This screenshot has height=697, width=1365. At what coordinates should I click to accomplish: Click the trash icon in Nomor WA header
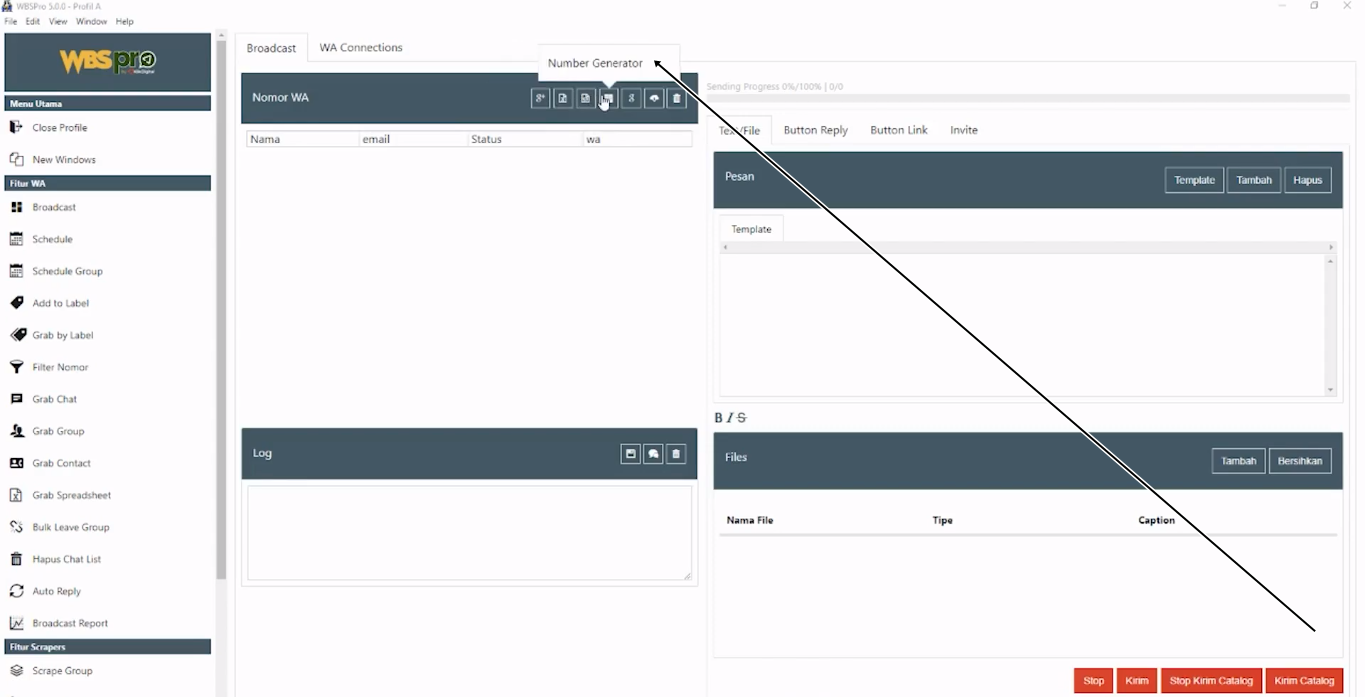pos(677,99)
